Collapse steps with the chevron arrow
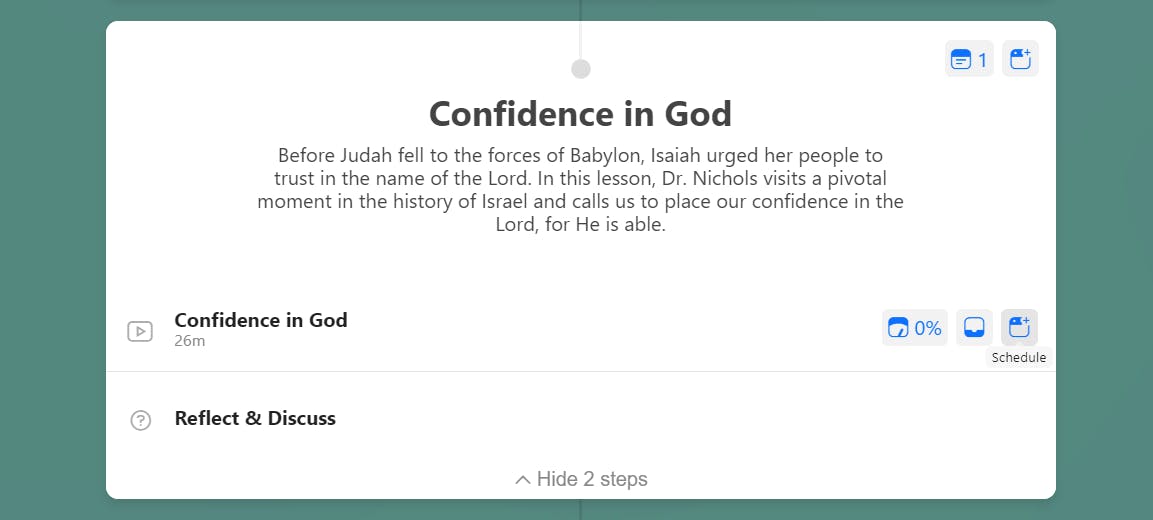The height and width of the screenshot is (520, 1153). coord(523,480)
